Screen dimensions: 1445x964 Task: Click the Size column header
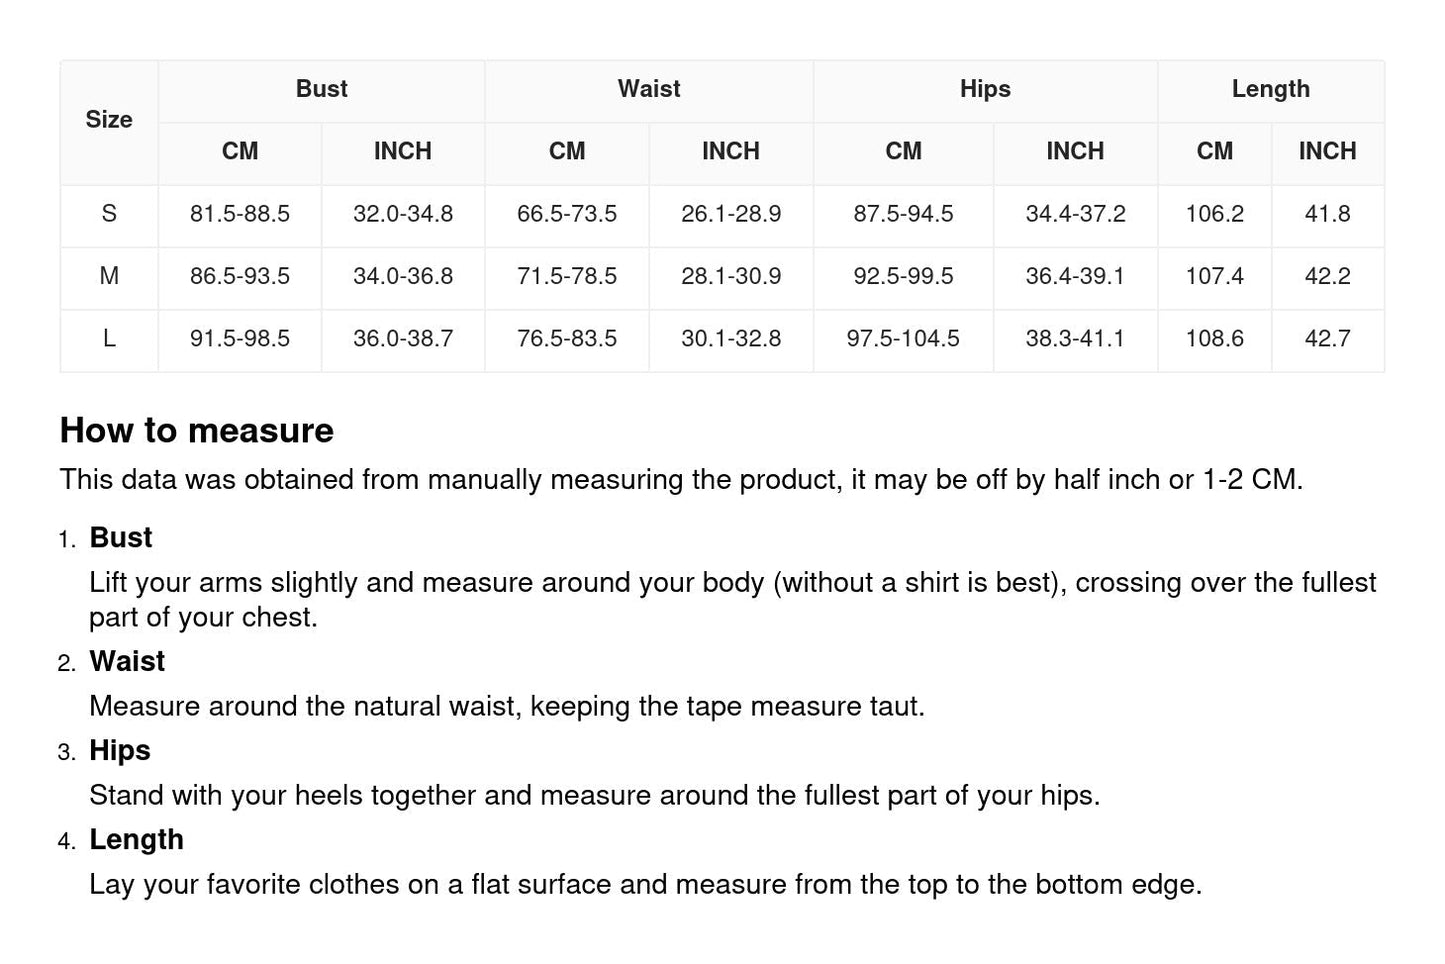(109, 120)
